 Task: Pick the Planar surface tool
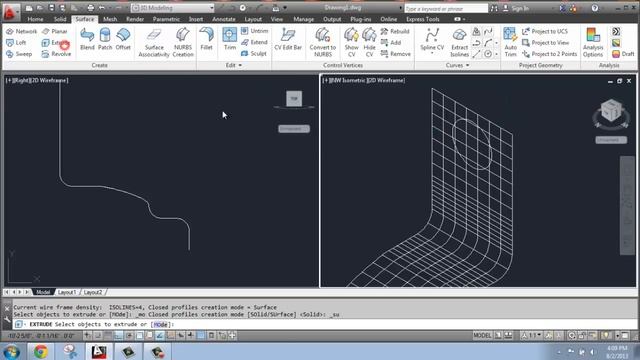point(55,31)
